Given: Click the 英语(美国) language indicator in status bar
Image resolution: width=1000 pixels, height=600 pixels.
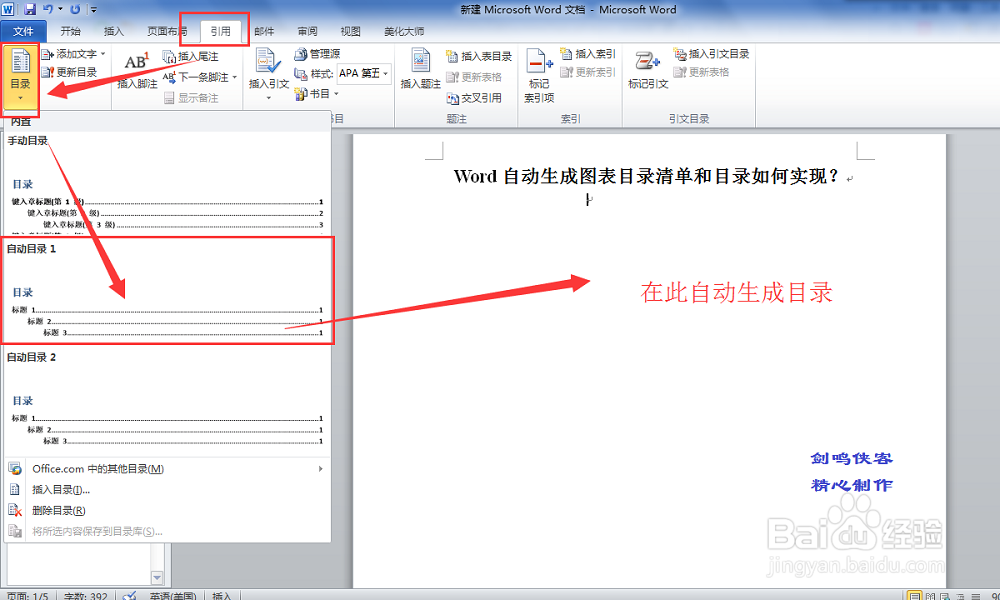Looking at the screenshot, I should (x=172, y=596).
